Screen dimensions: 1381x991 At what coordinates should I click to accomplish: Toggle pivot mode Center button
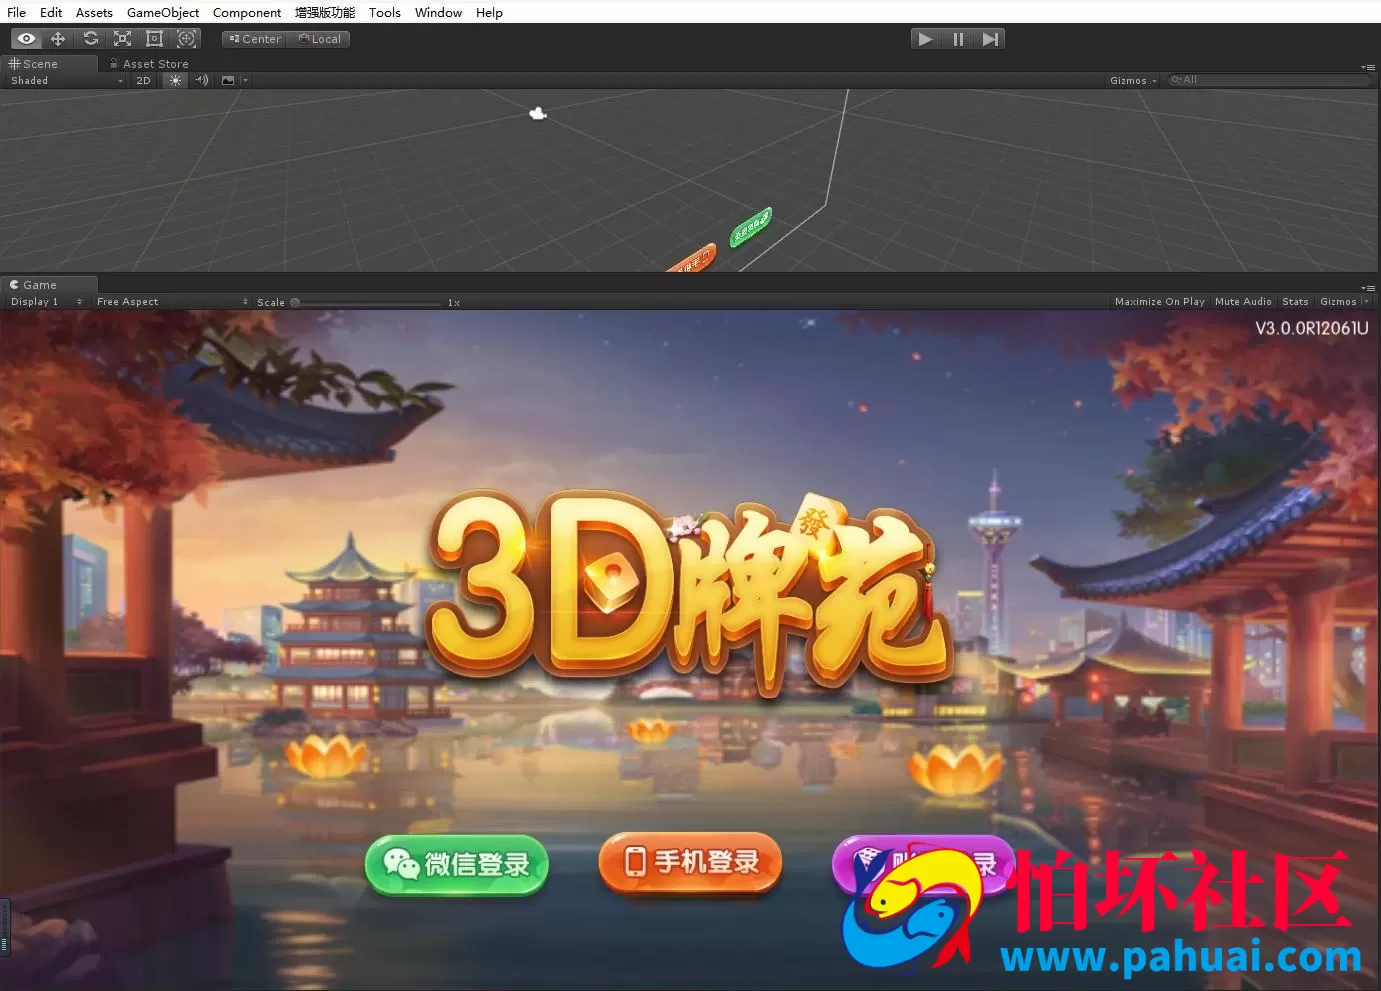[255, 39]
